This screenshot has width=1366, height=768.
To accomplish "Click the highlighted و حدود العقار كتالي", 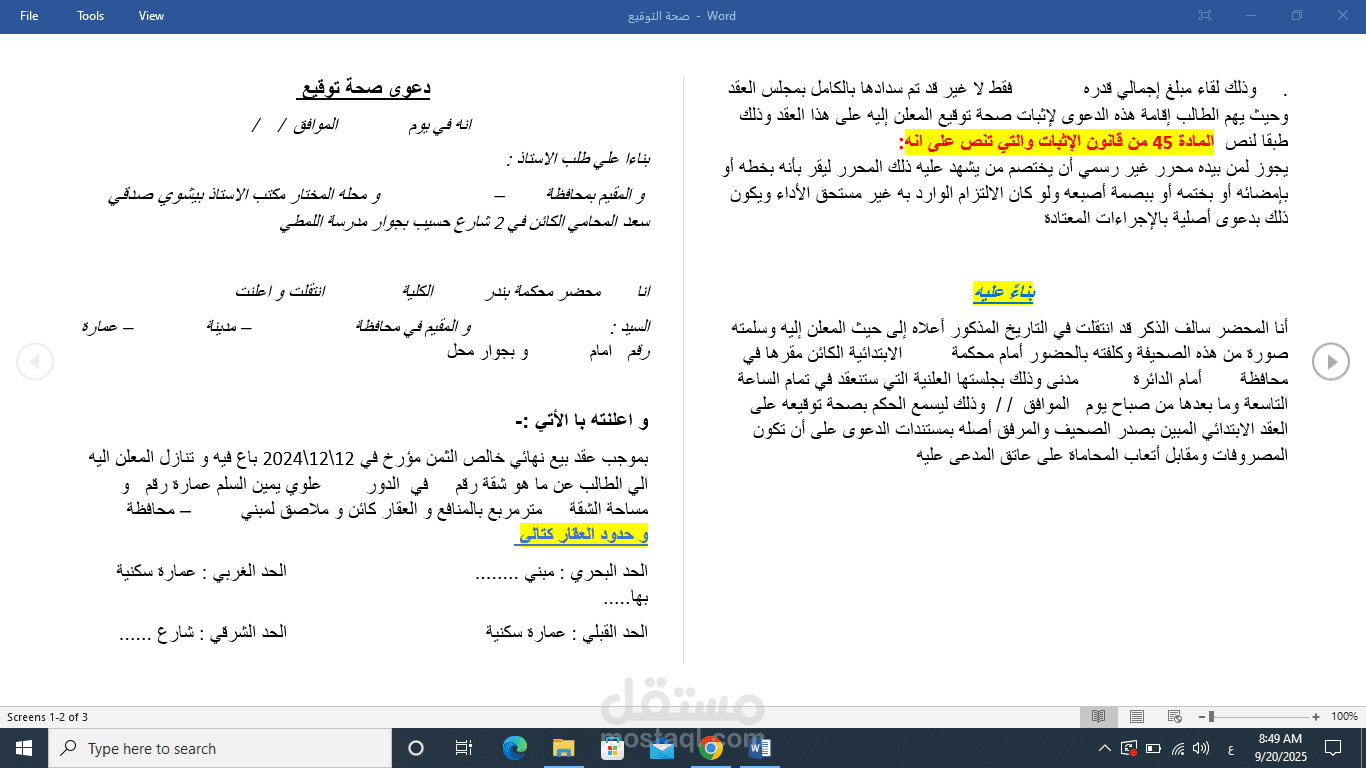I will pyautogui.click(x=582, y=535).
